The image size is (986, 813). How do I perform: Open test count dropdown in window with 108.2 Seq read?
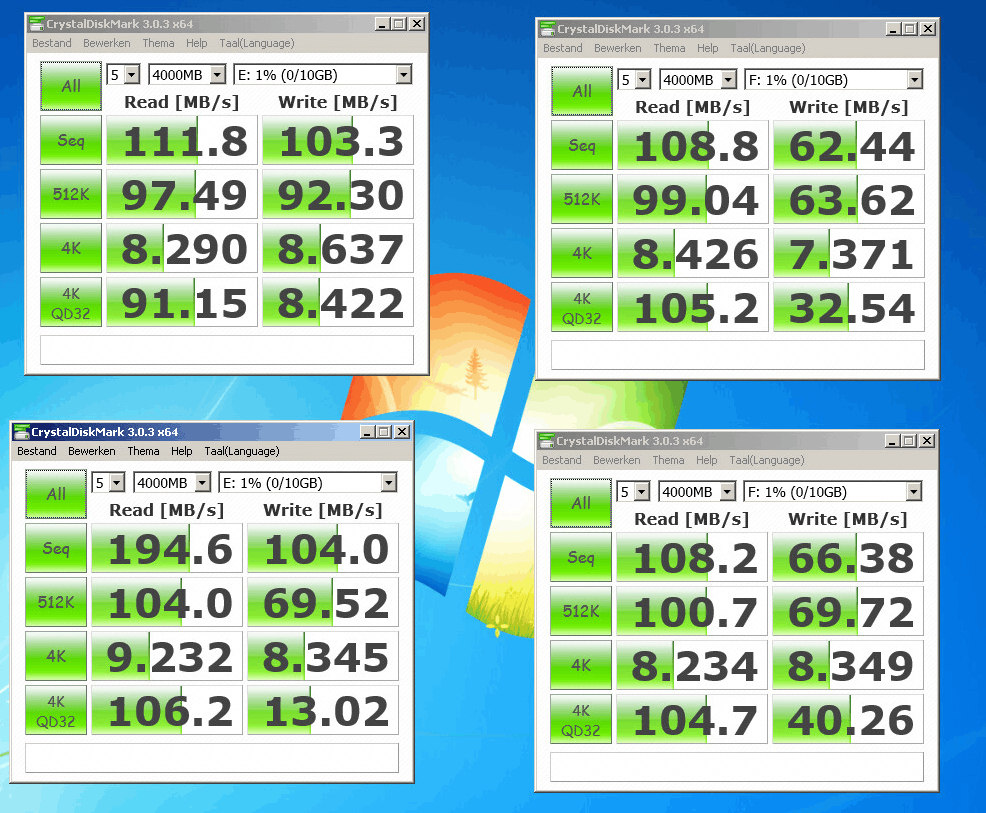point(633,492)
